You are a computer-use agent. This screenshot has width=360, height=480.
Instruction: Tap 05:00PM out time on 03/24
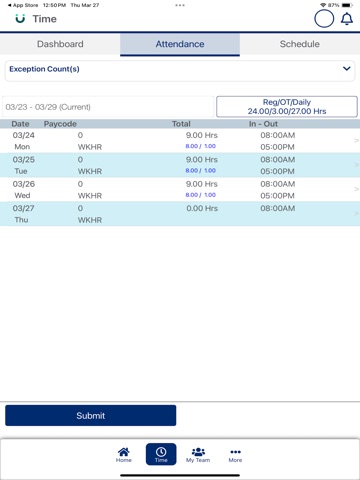click(x=277, y=147)
